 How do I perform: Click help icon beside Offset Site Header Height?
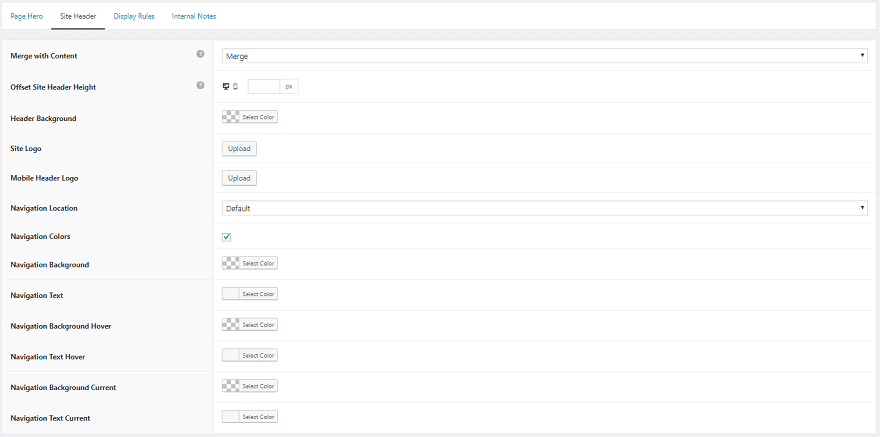coord(200,86)
